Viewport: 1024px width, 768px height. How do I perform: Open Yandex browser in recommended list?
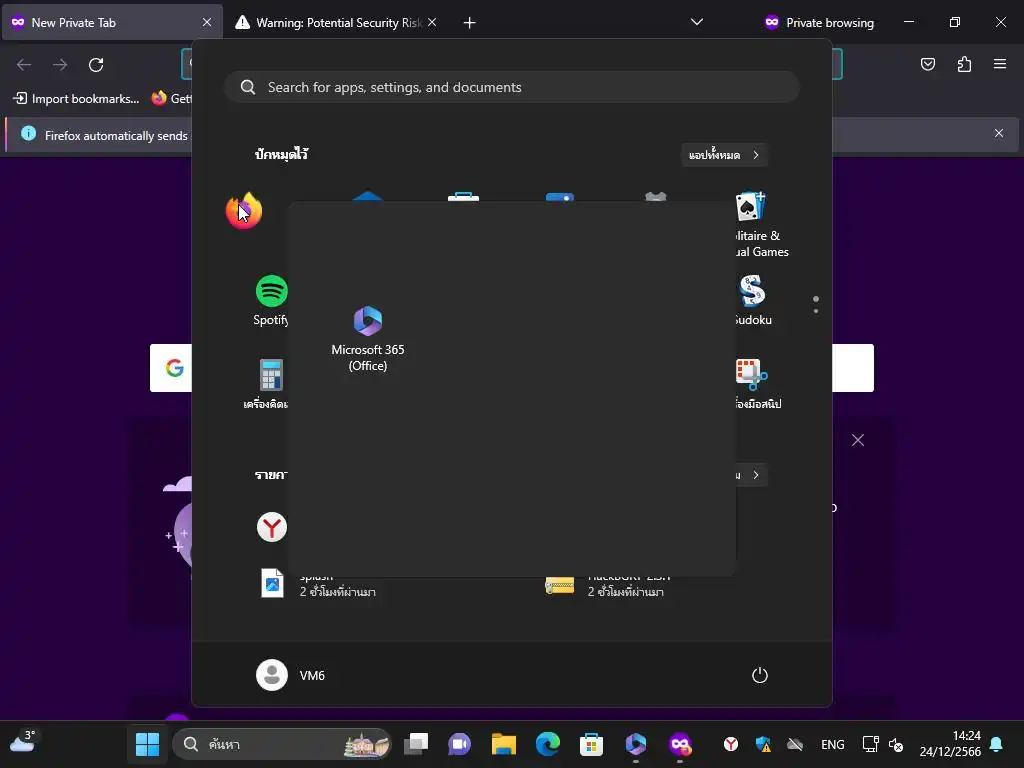(x=272, y=527)
